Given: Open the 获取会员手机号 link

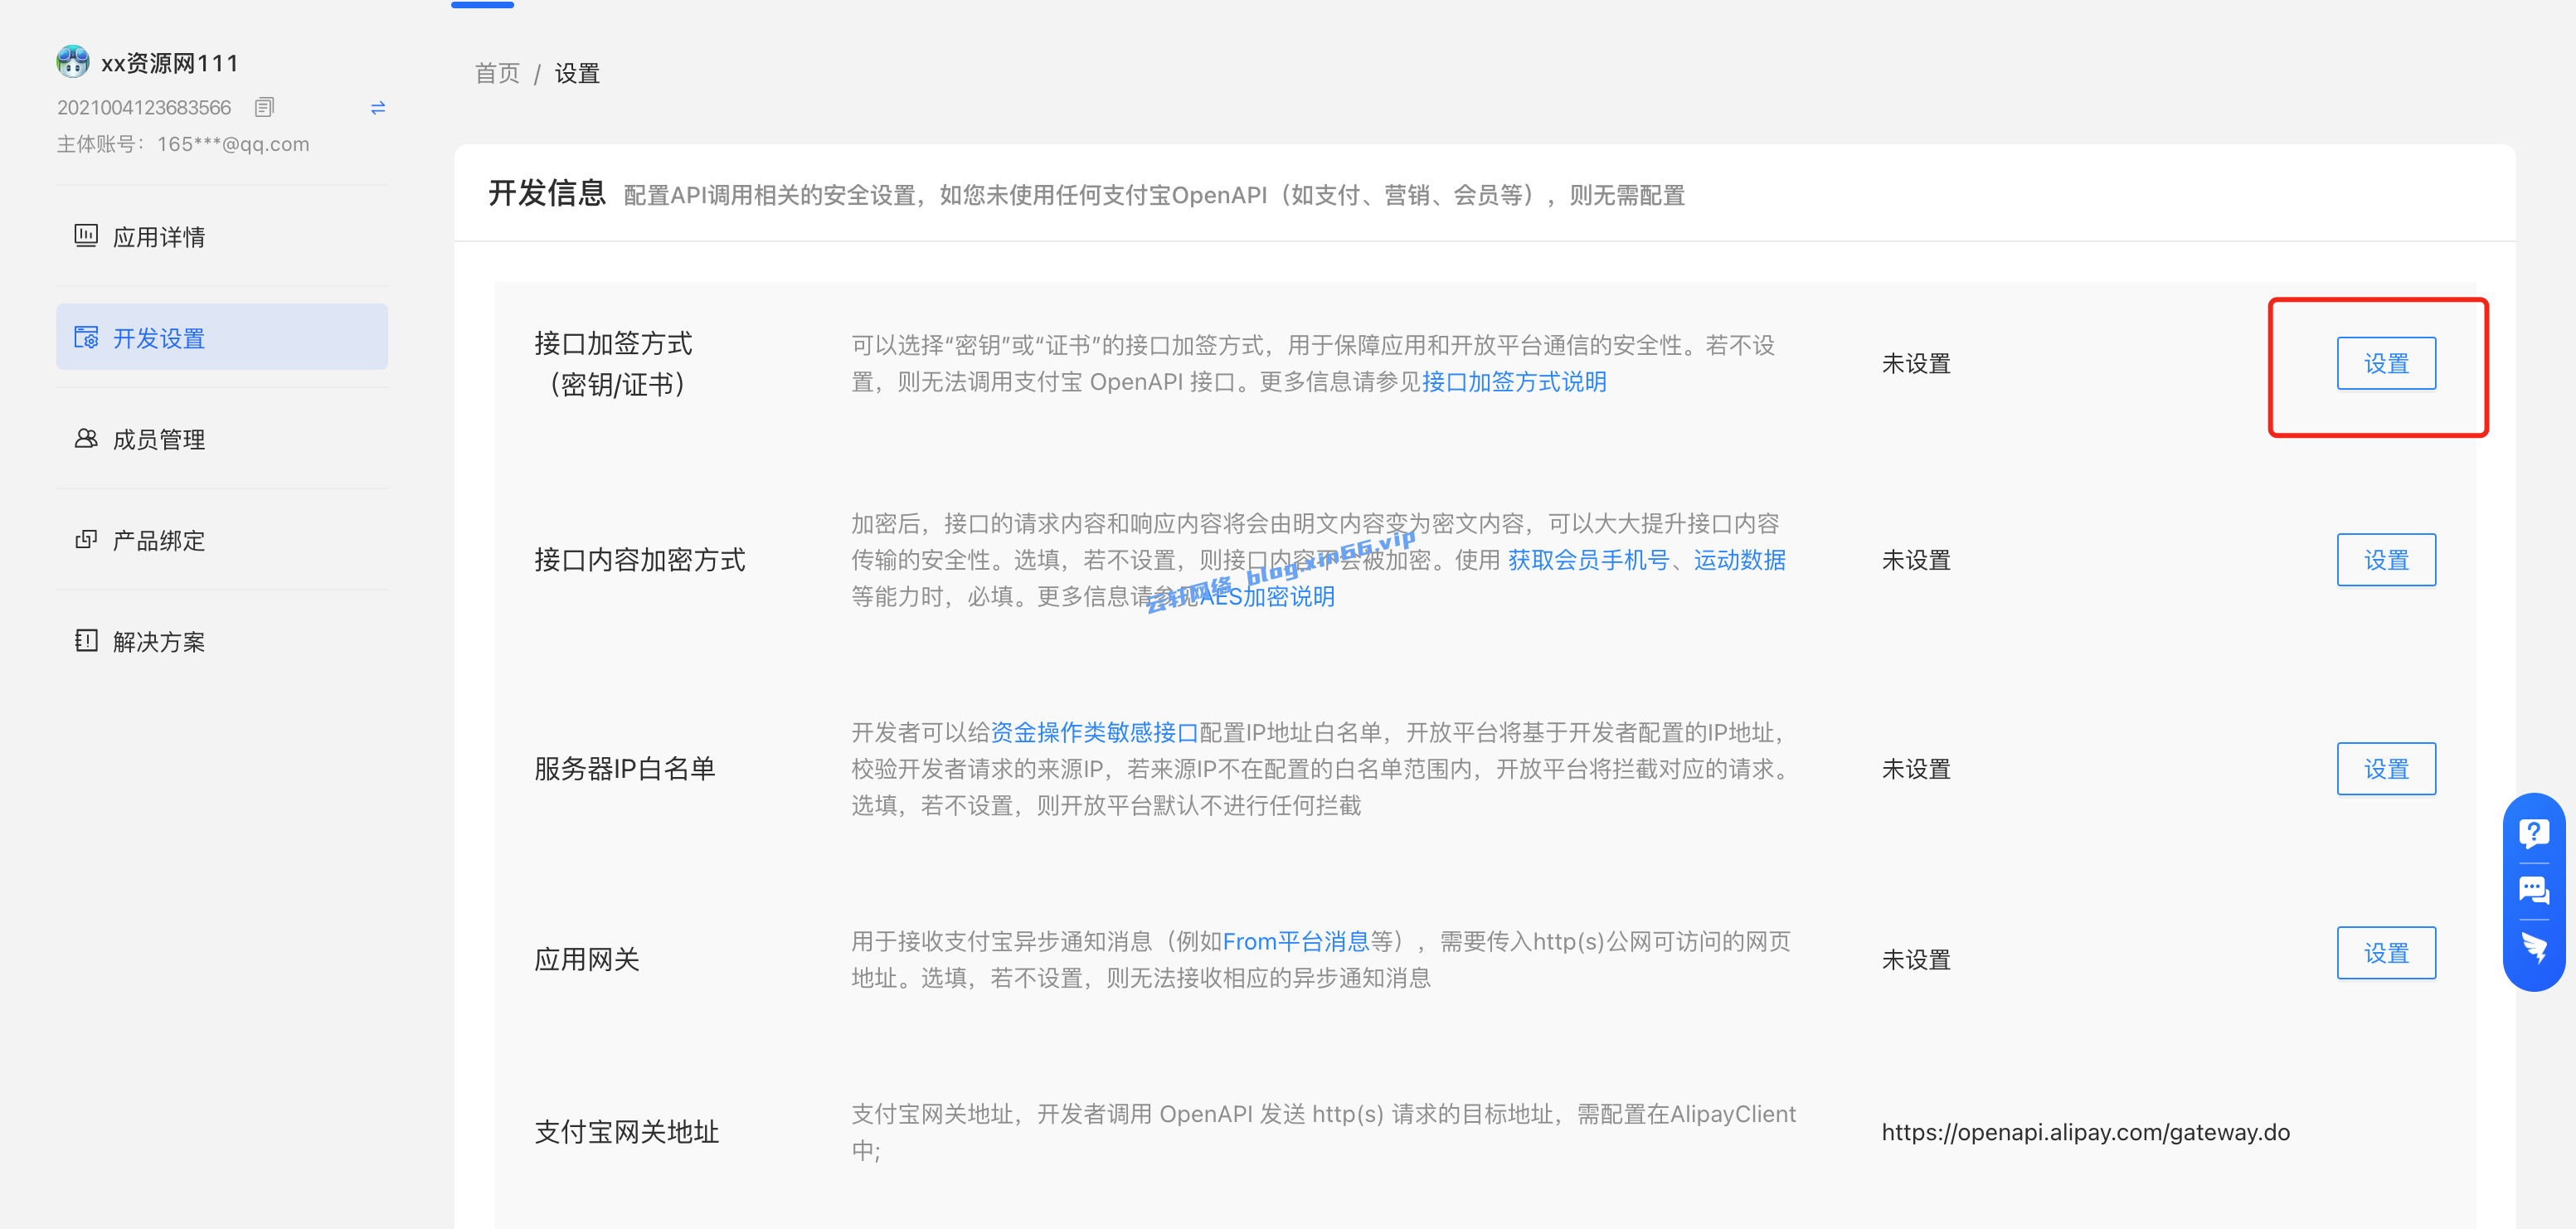Looking at the screenshot, I should click(1589, 560).
